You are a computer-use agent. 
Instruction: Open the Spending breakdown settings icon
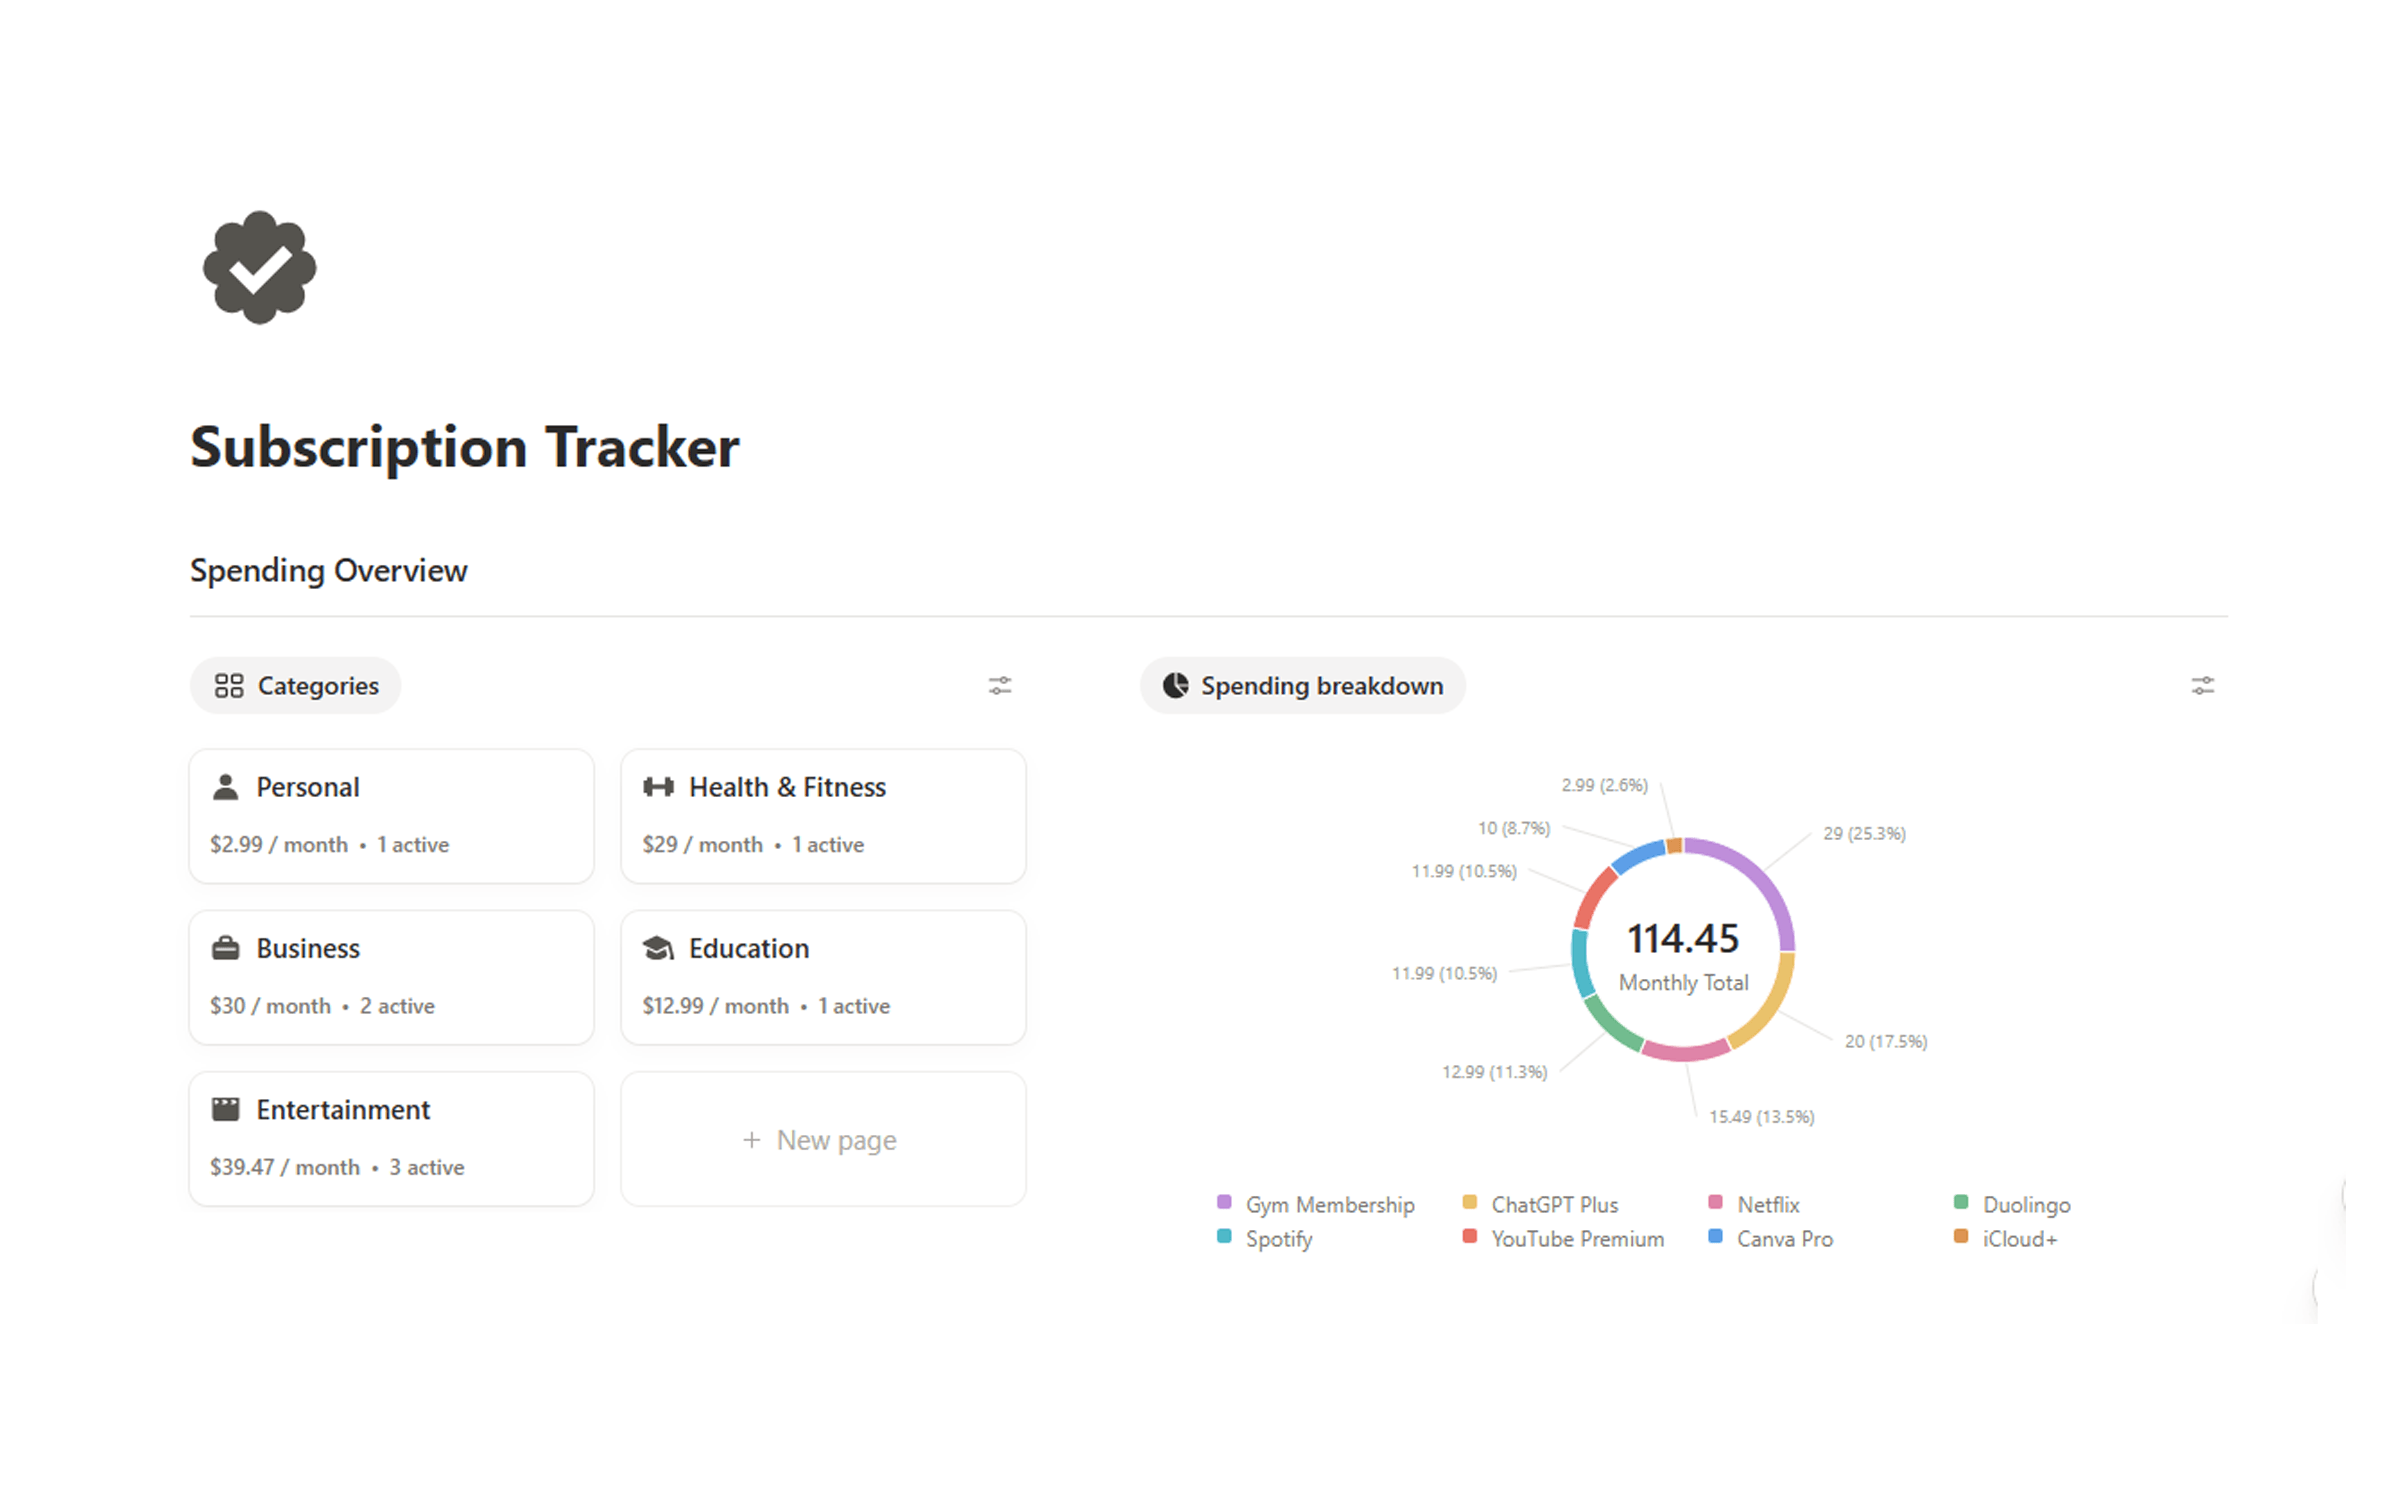pyautogui.click(x=2202, y=685)
